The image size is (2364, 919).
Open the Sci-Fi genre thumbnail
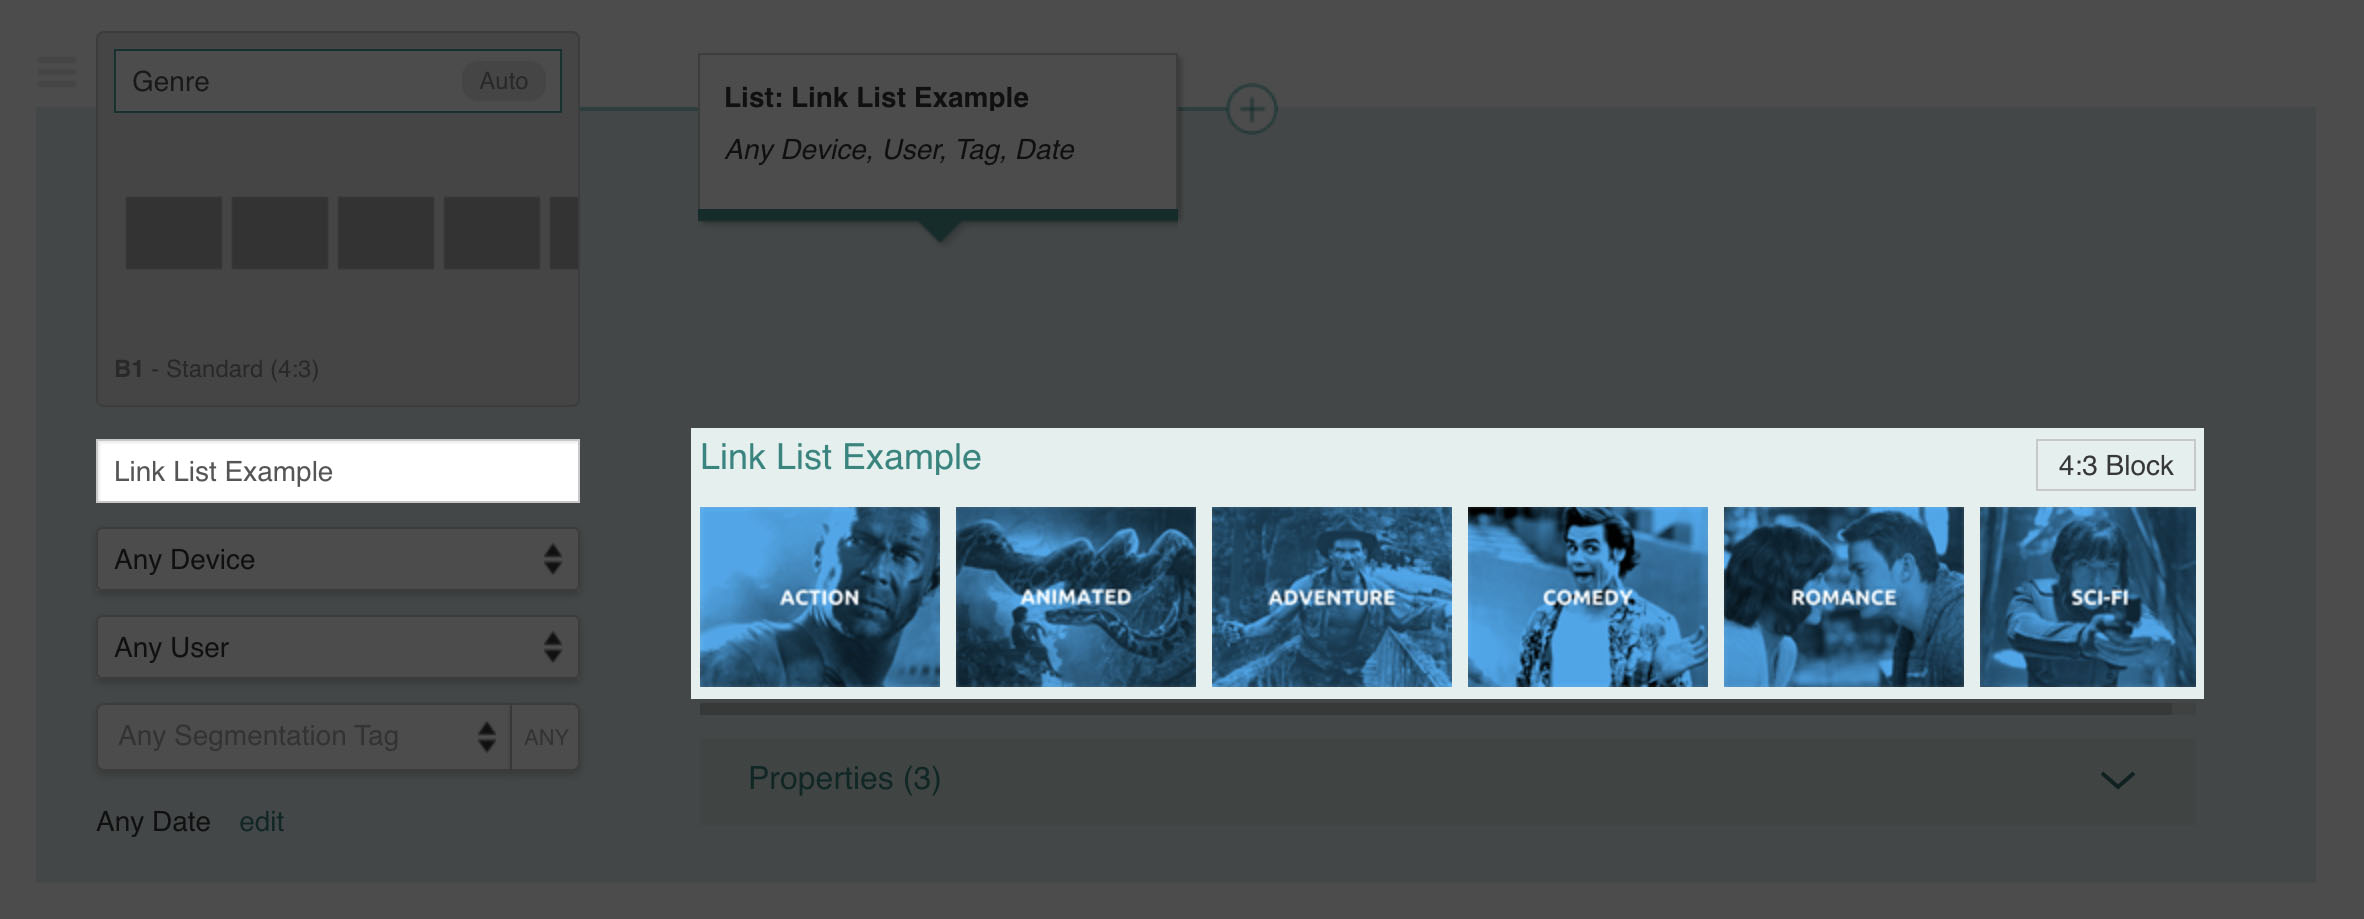pyautogui.click(x=2088, y=597)
